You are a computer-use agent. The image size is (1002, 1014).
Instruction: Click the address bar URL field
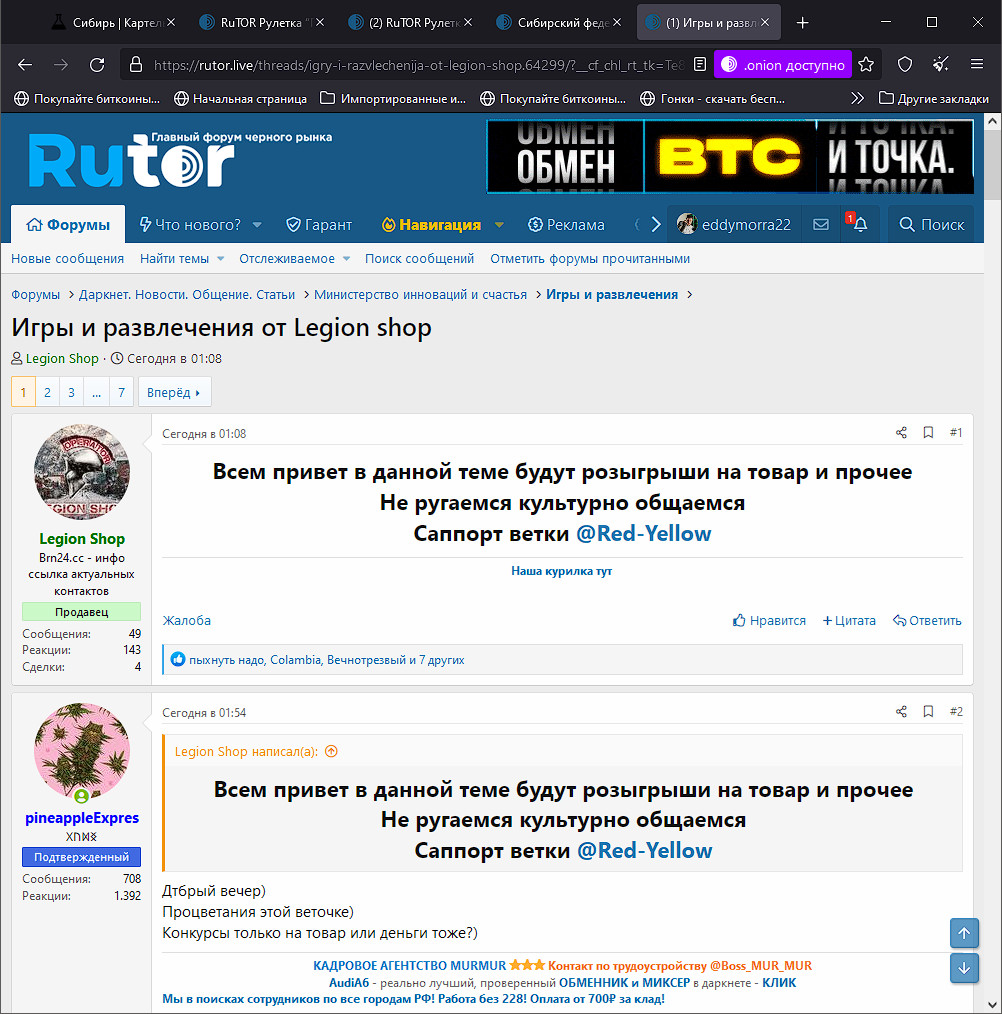pos(418,65)
